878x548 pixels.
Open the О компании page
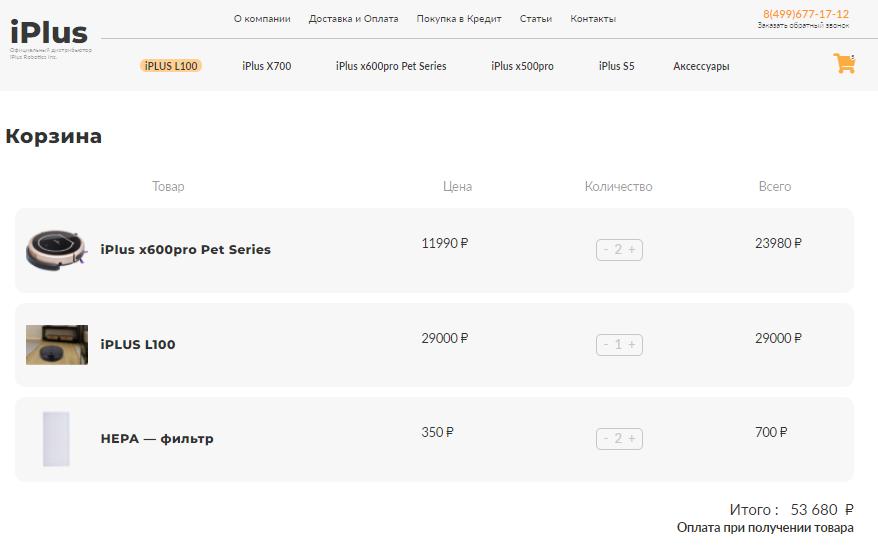click(262, 19)
